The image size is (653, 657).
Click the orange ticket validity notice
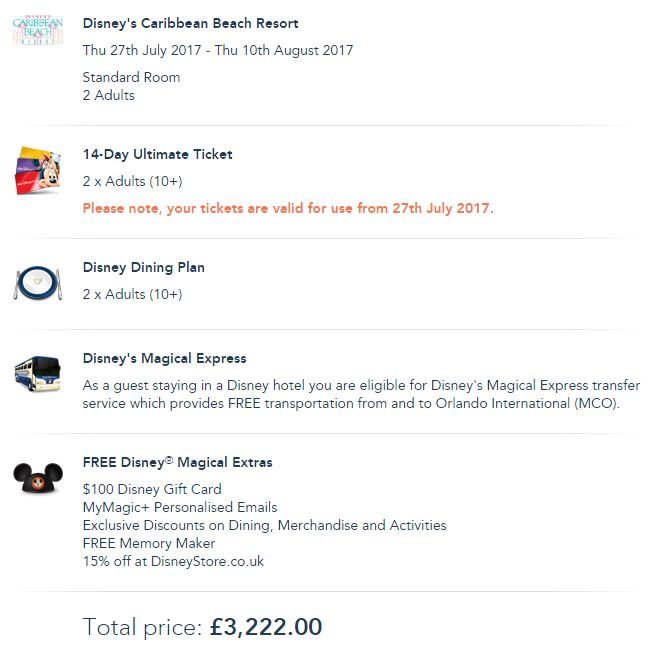coord(288,208)
